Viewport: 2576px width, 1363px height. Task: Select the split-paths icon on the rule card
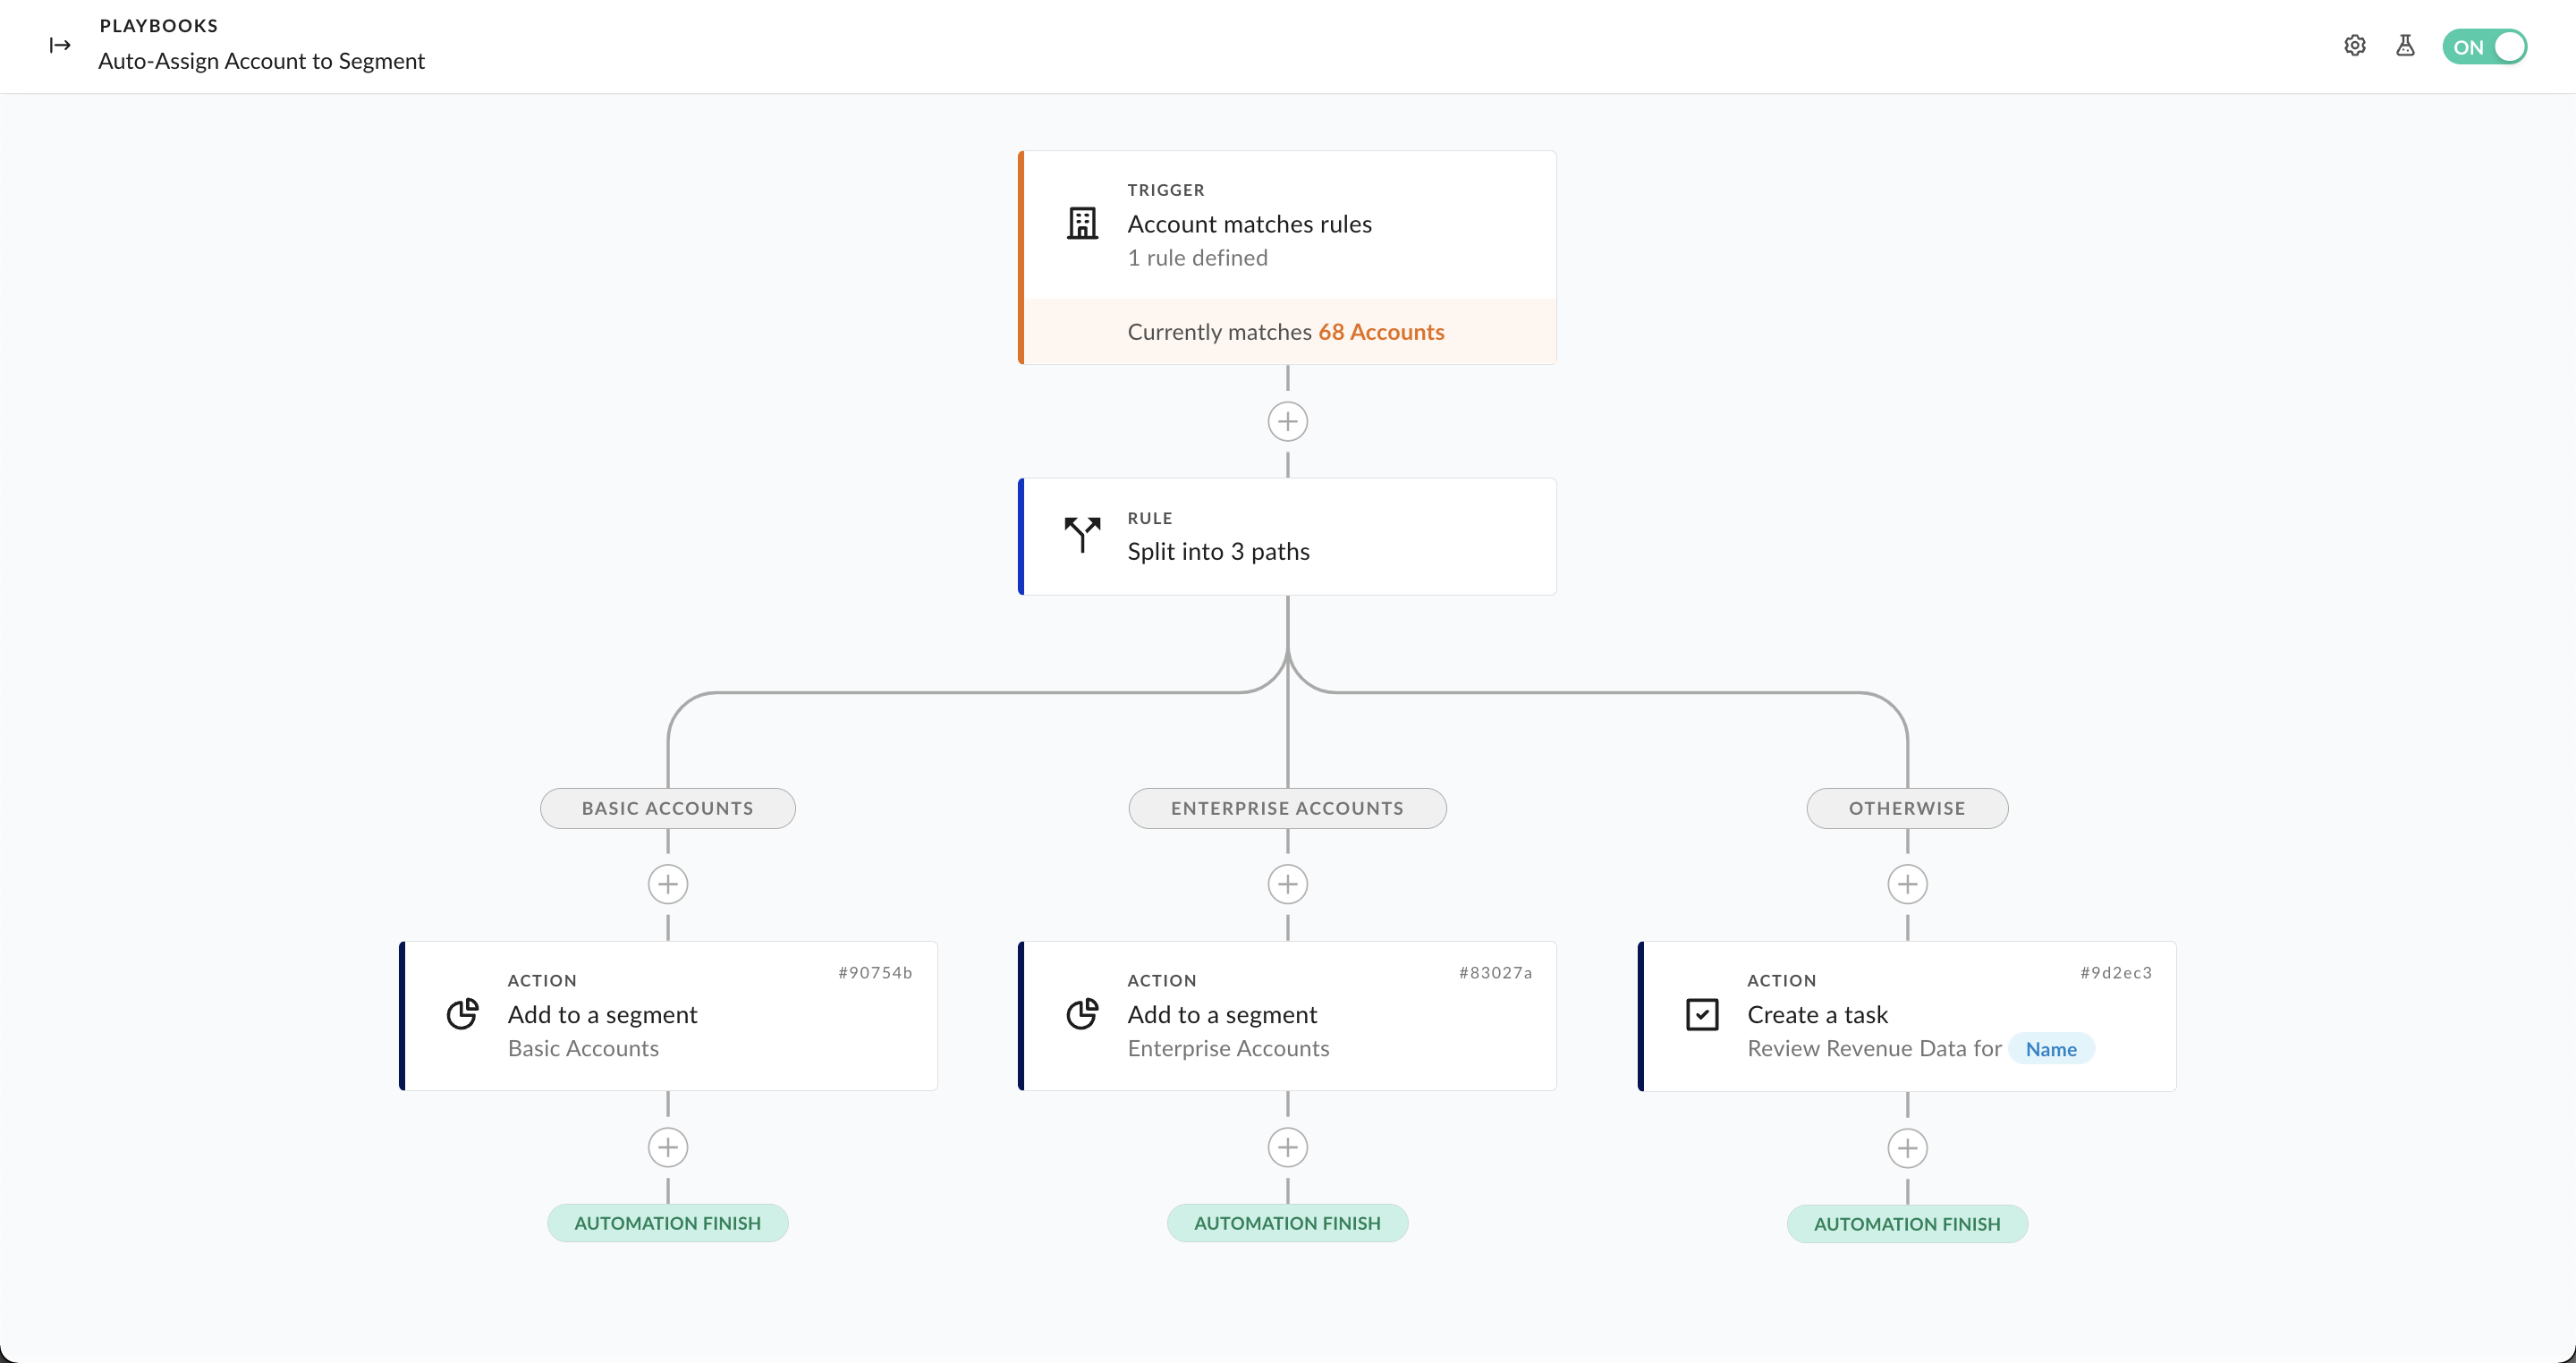pos(1082,536)
